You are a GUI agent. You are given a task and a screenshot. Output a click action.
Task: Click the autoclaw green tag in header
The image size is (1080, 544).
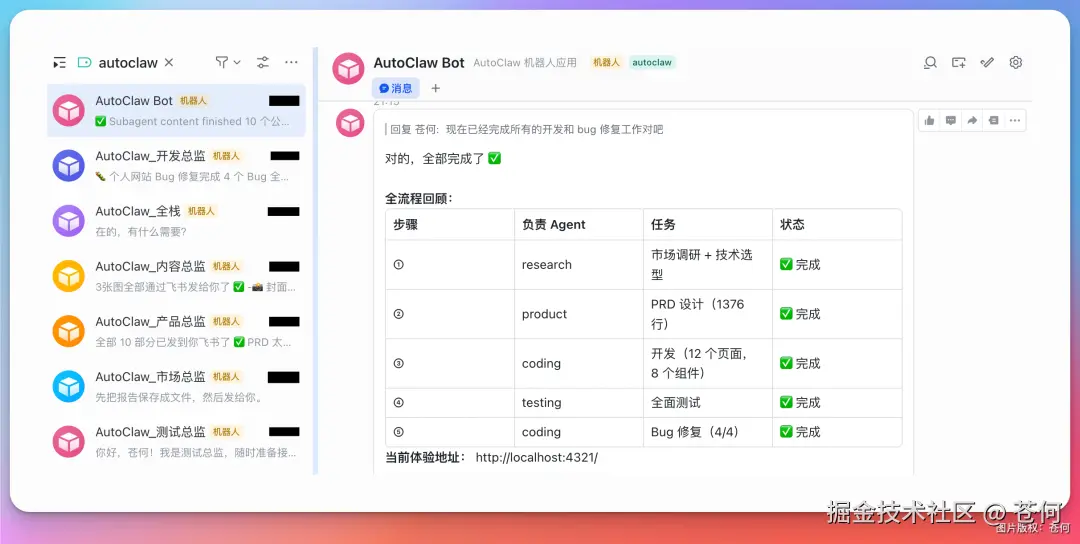point(652,63)
